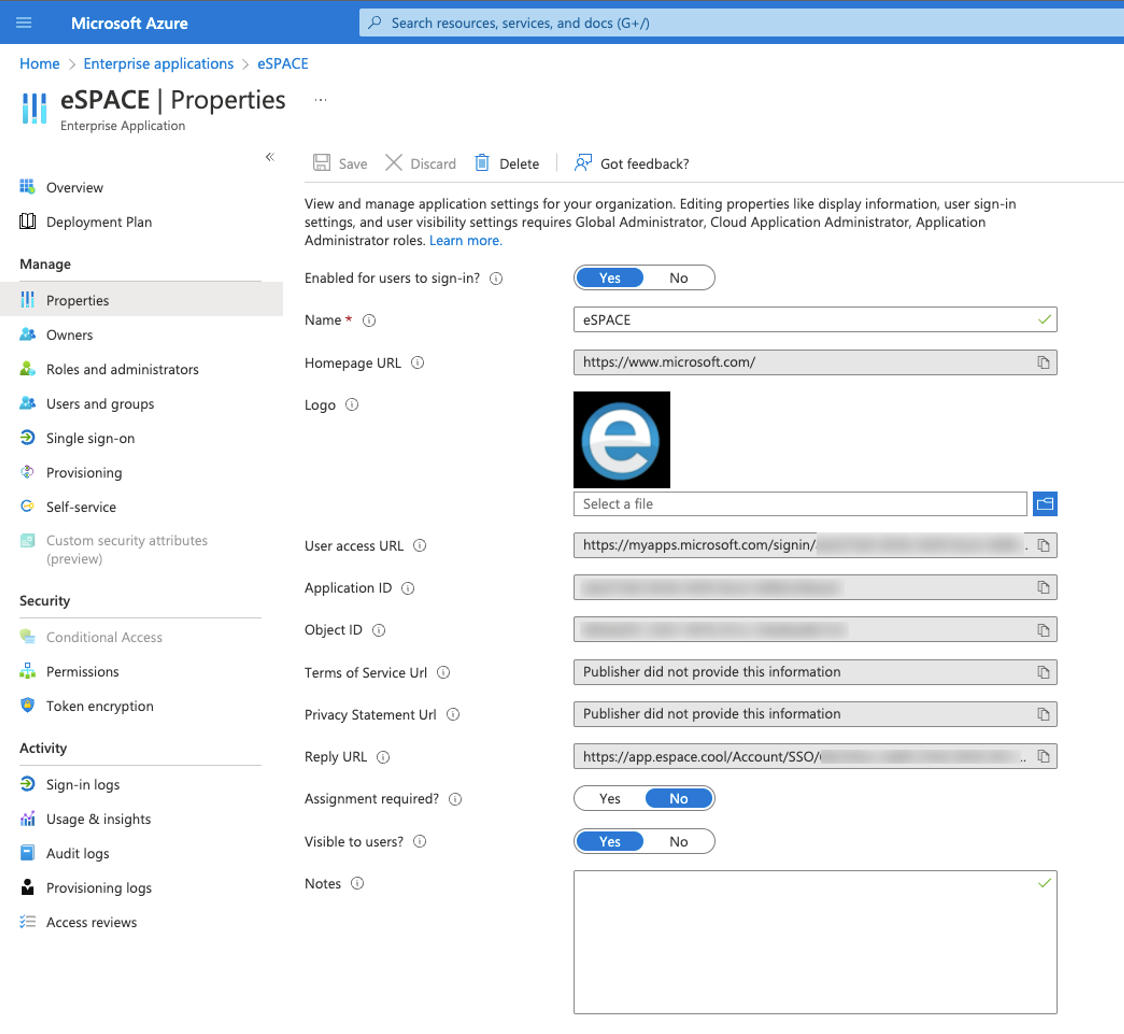Screen dimensions: 1124x1034
Task: Click the Learn more link
Action: (466, 241)
